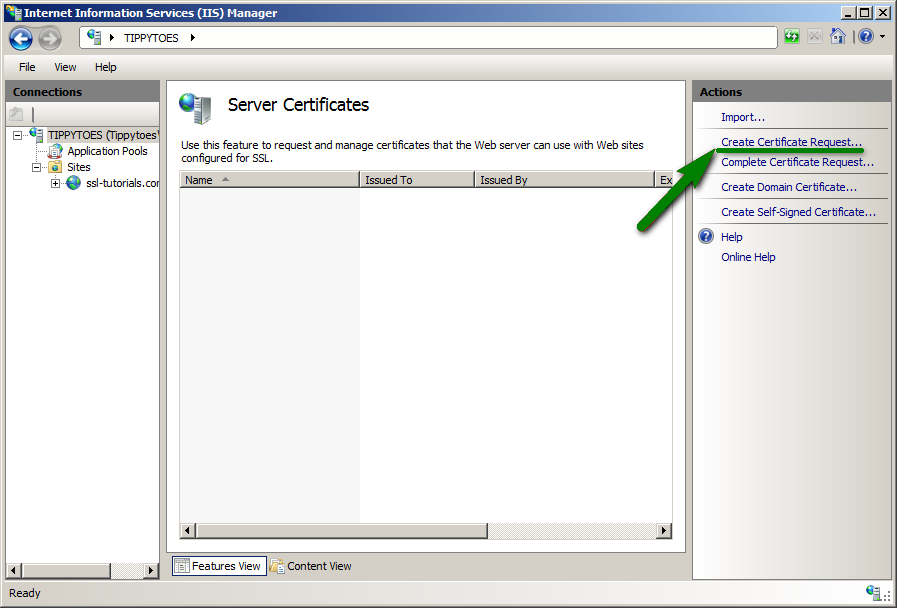The height and width of the screenshot is (608, 897).
Task: Click the greyed Forward navigation arrow
Action: 50,39
